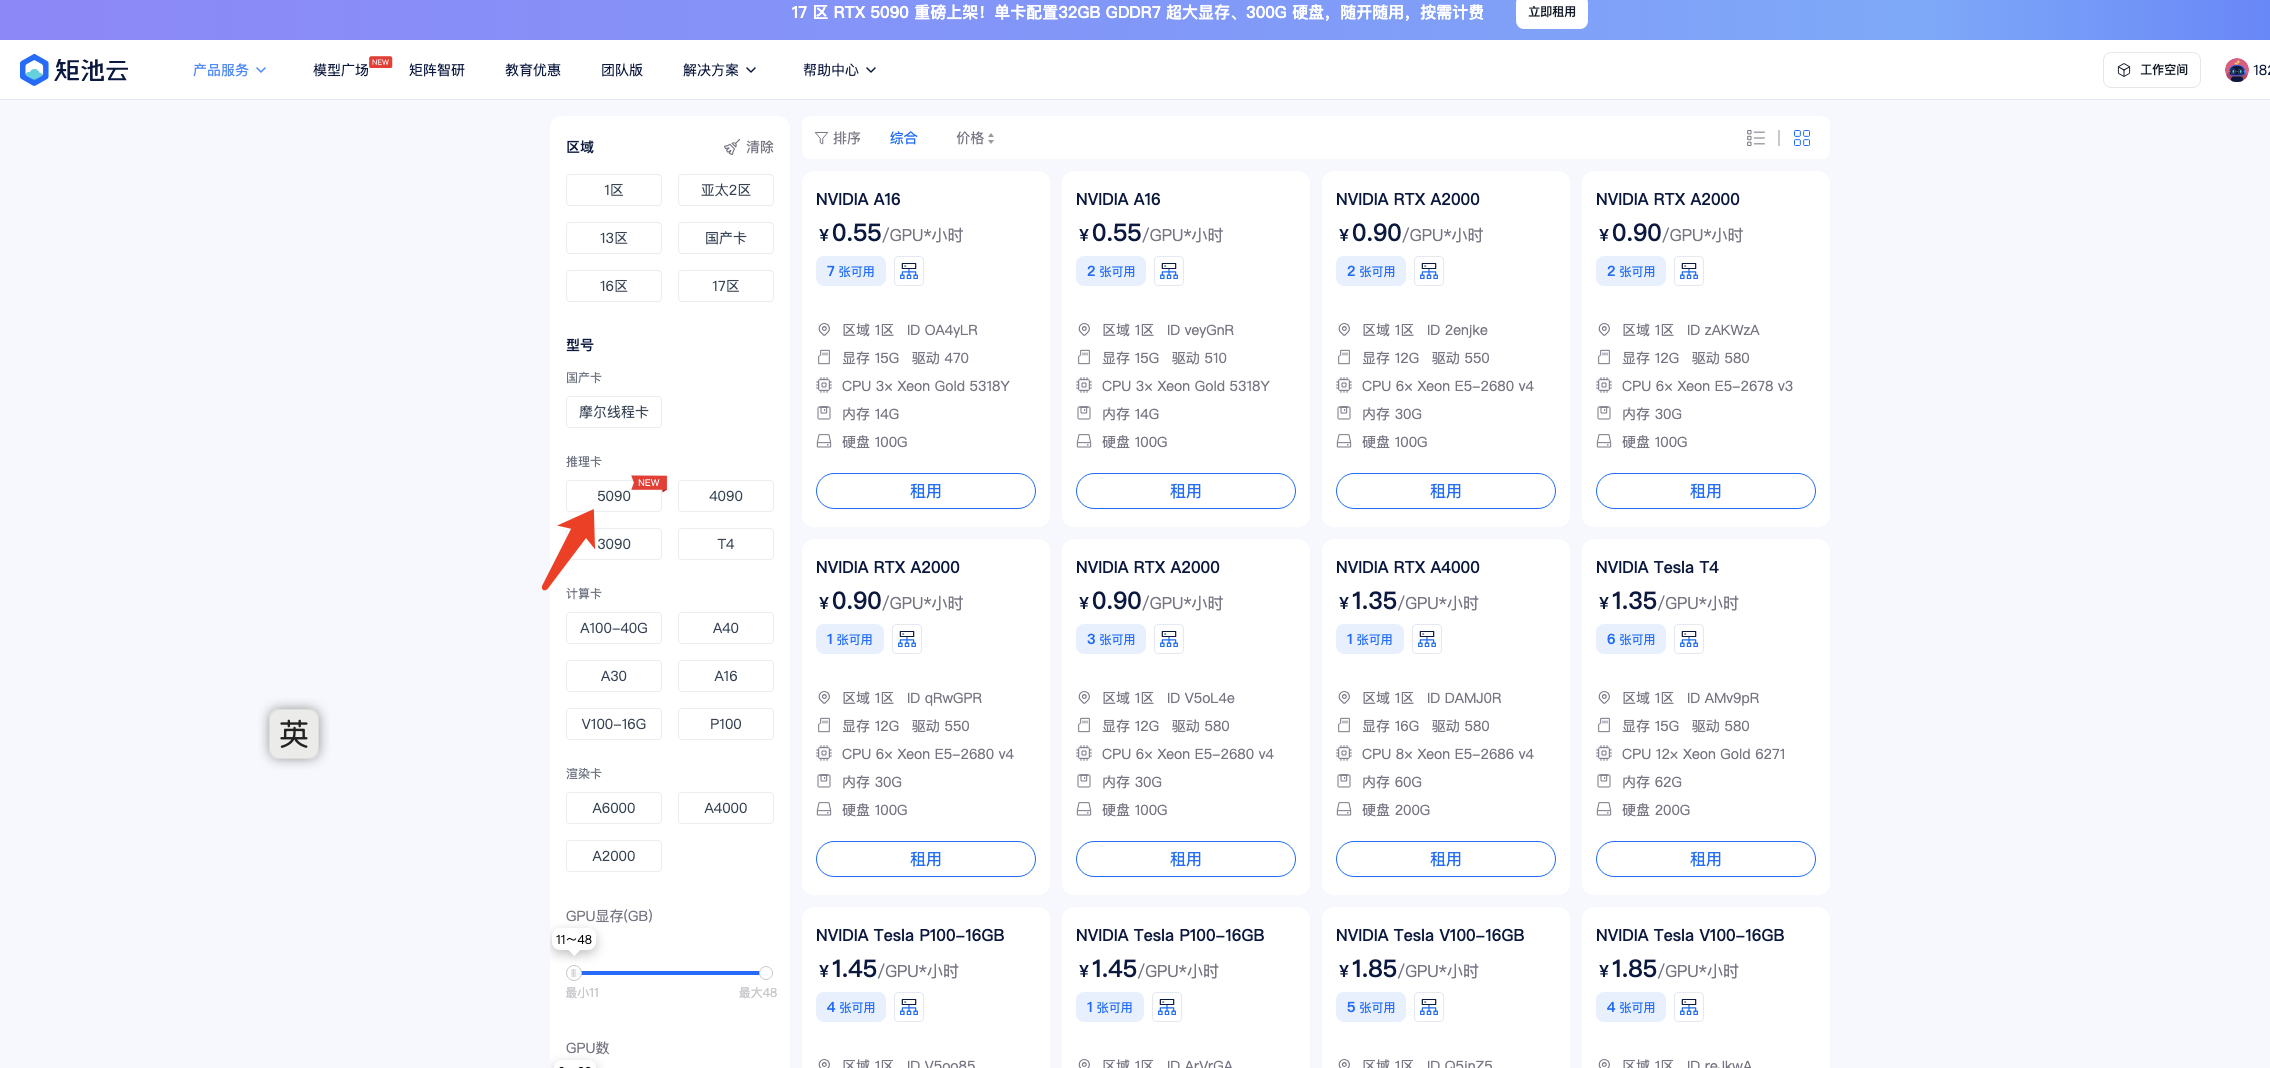Viewport: 2270px width, 1068px height.
Task: Toggle the 13区 region filter
Action: 614,238
